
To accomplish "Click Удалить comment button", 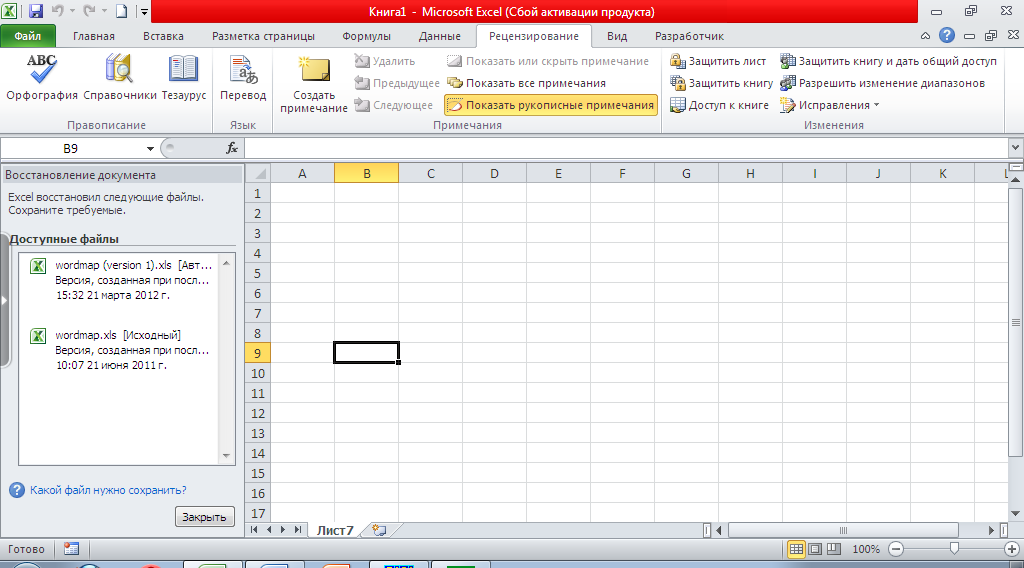I will tap(385, 61).
